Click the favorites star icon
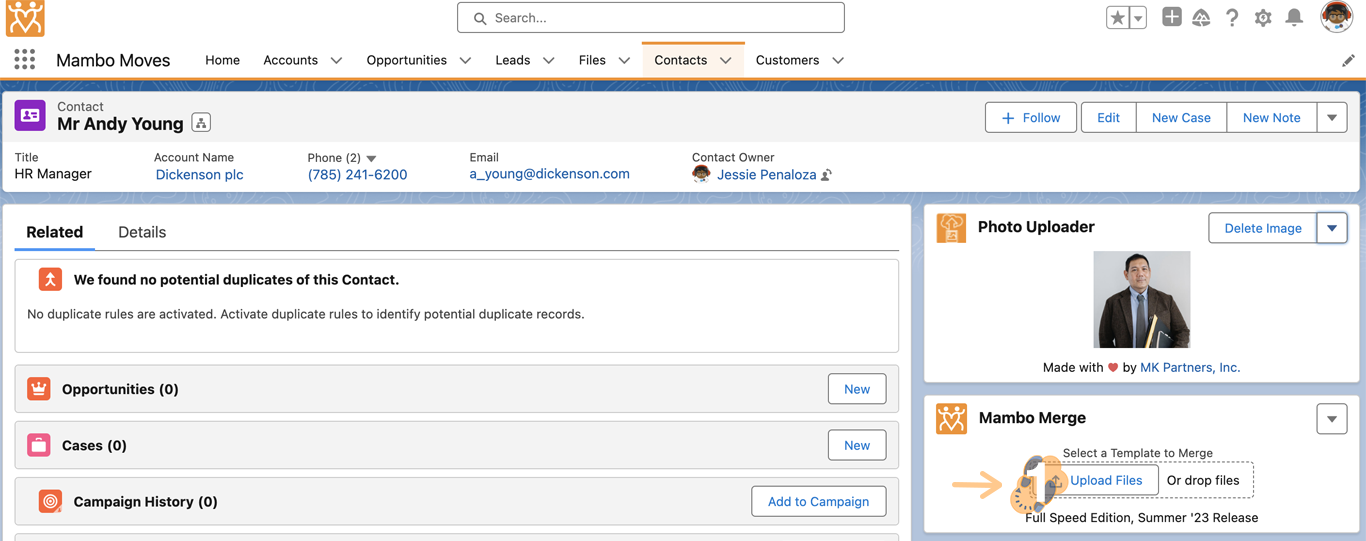 tap(1117, 18)
